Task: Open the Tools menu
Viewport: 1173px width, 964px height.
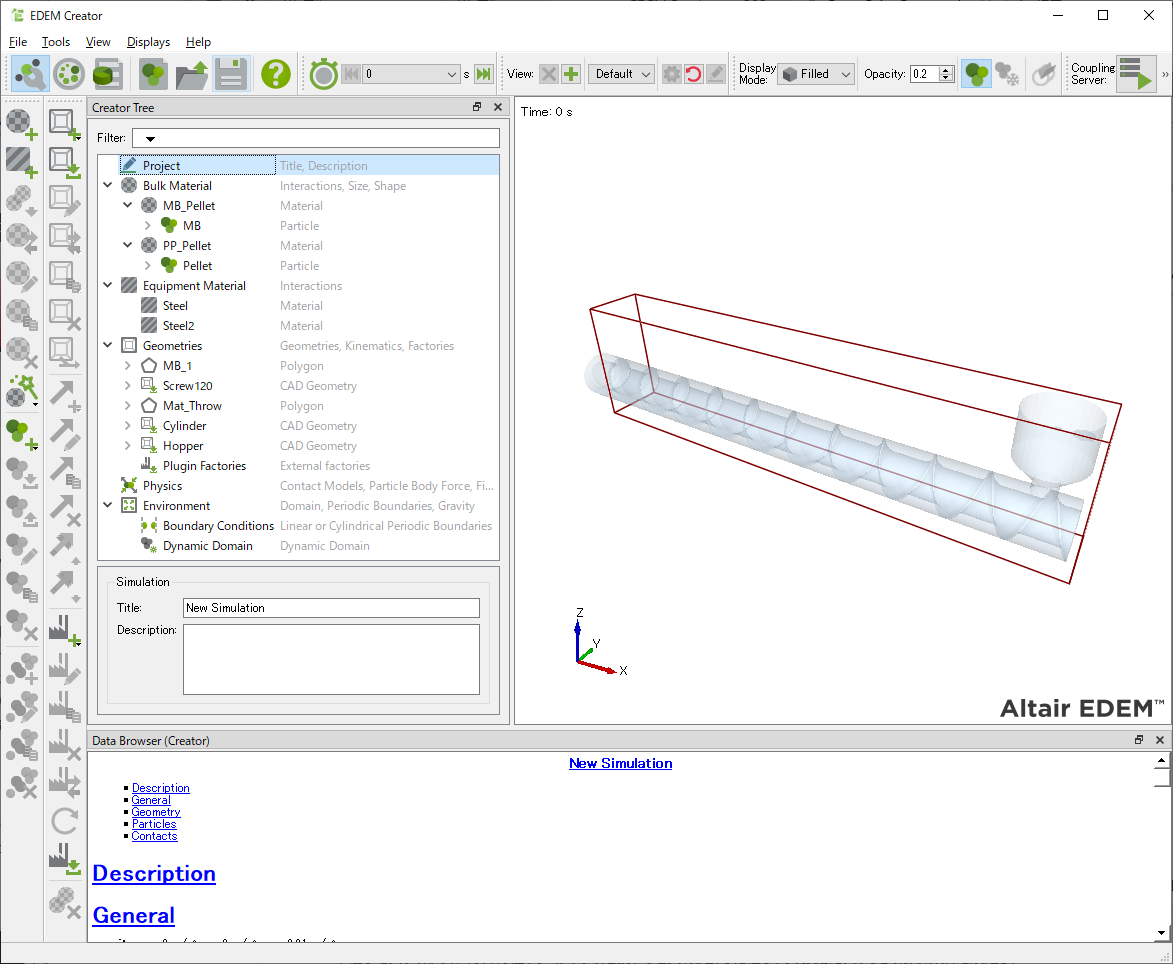Action: (x=56, y=42)
